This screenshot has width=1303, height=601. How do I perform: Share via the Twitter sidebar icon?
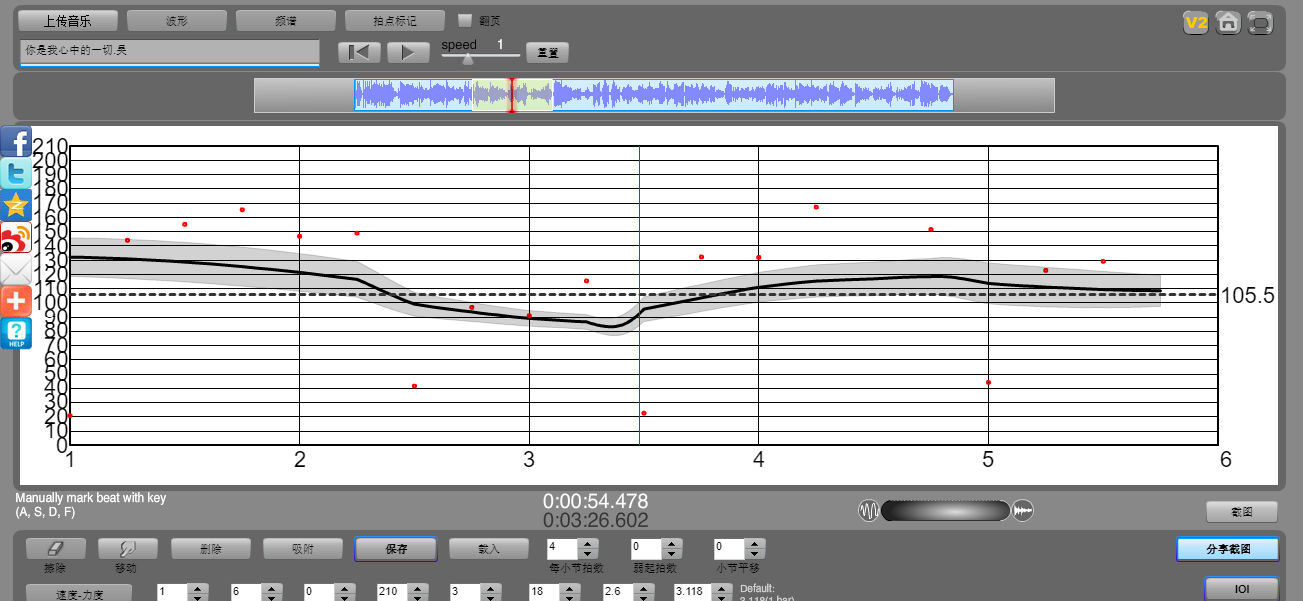coord(16,173)
